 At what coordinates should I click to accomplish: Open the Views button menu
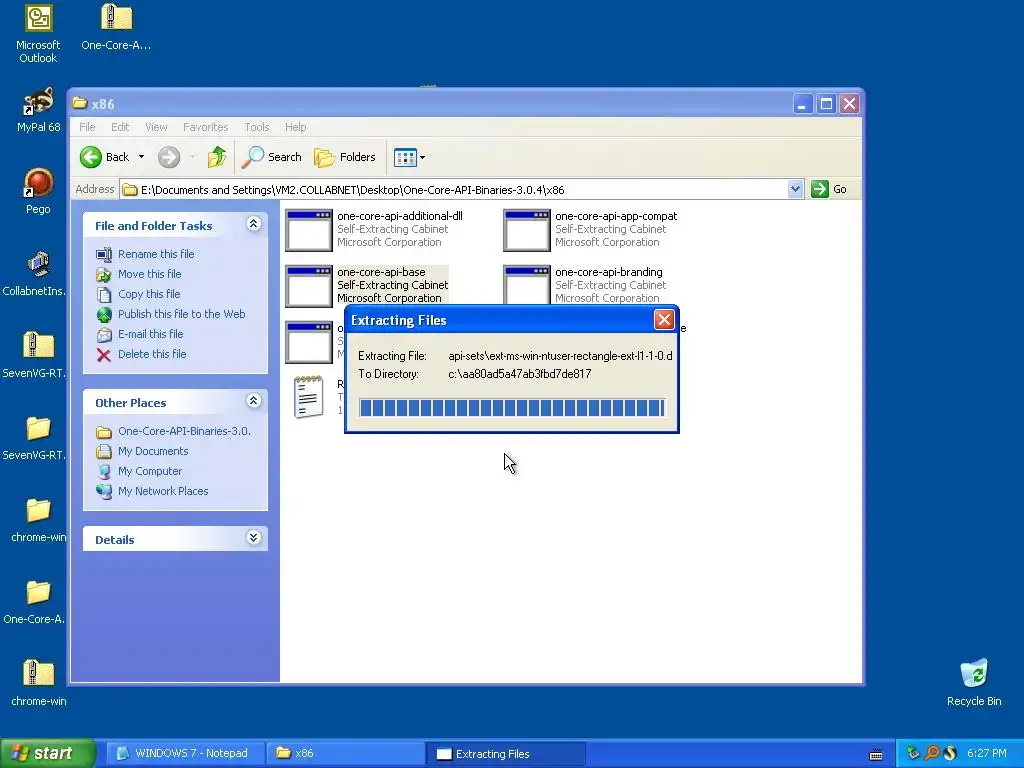(x=409, y=157)
